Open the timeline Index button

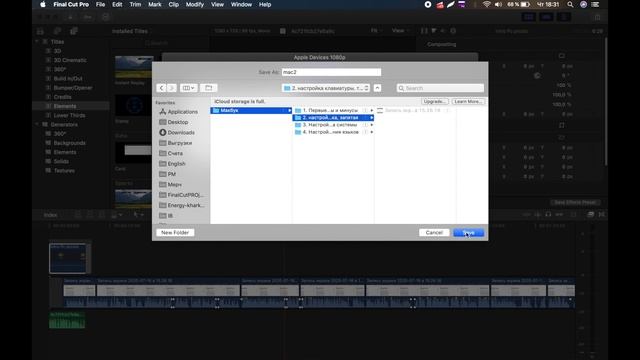[51, 215]
